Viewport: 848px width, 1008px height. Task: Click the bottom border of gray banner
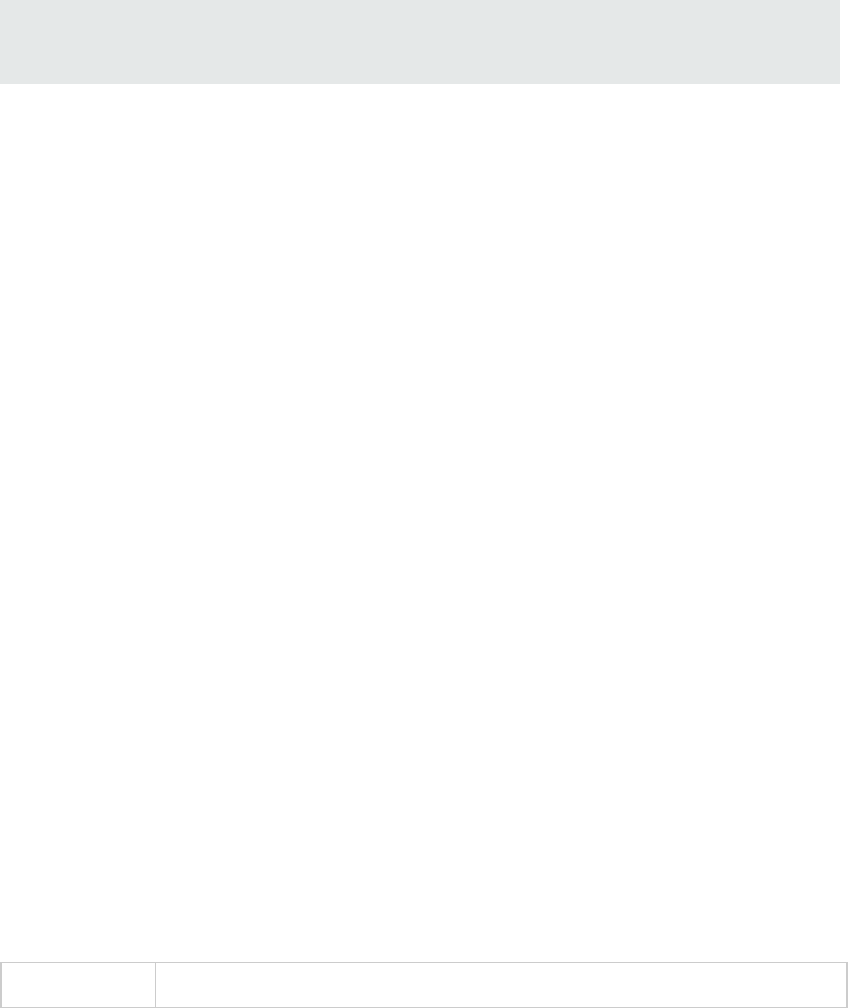420,83
